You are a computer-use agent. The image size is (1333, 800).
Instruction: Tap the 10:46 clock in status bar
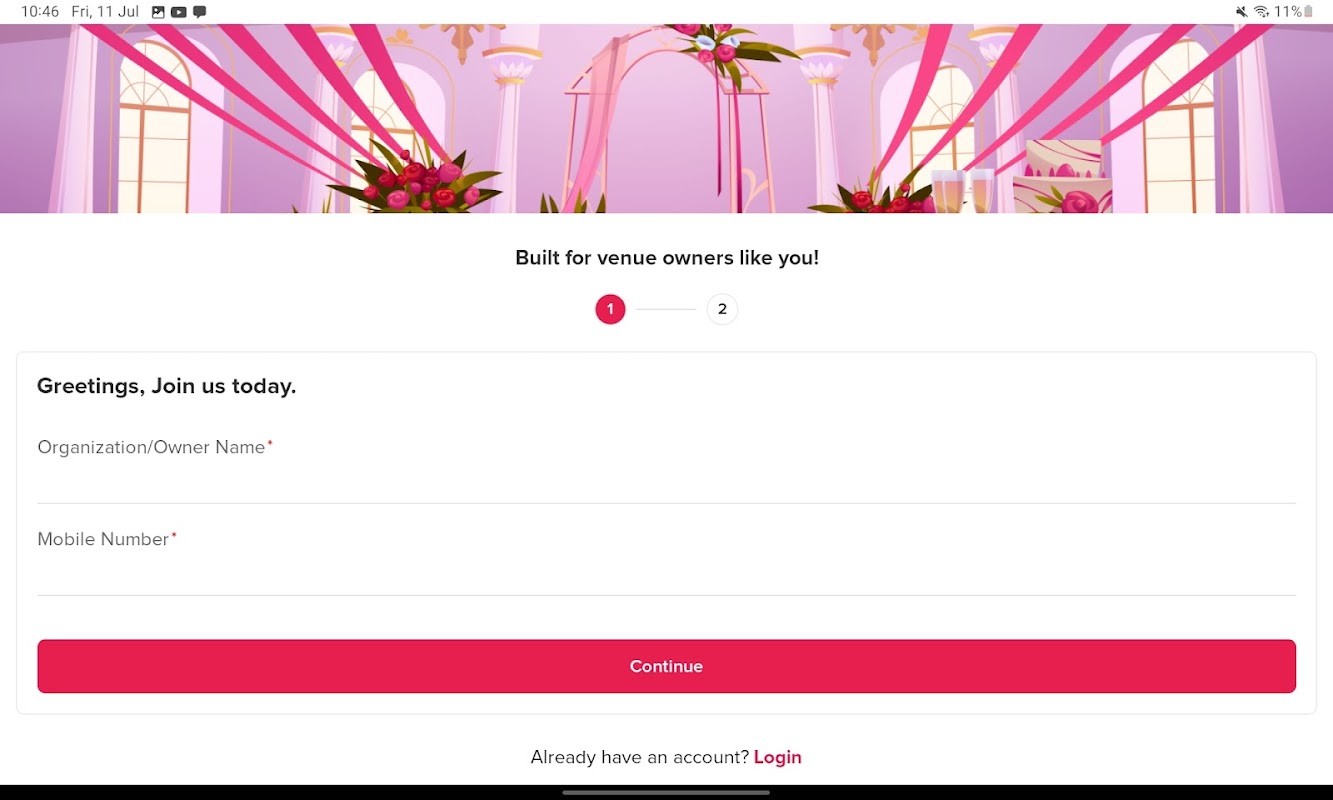coord(40,12)
